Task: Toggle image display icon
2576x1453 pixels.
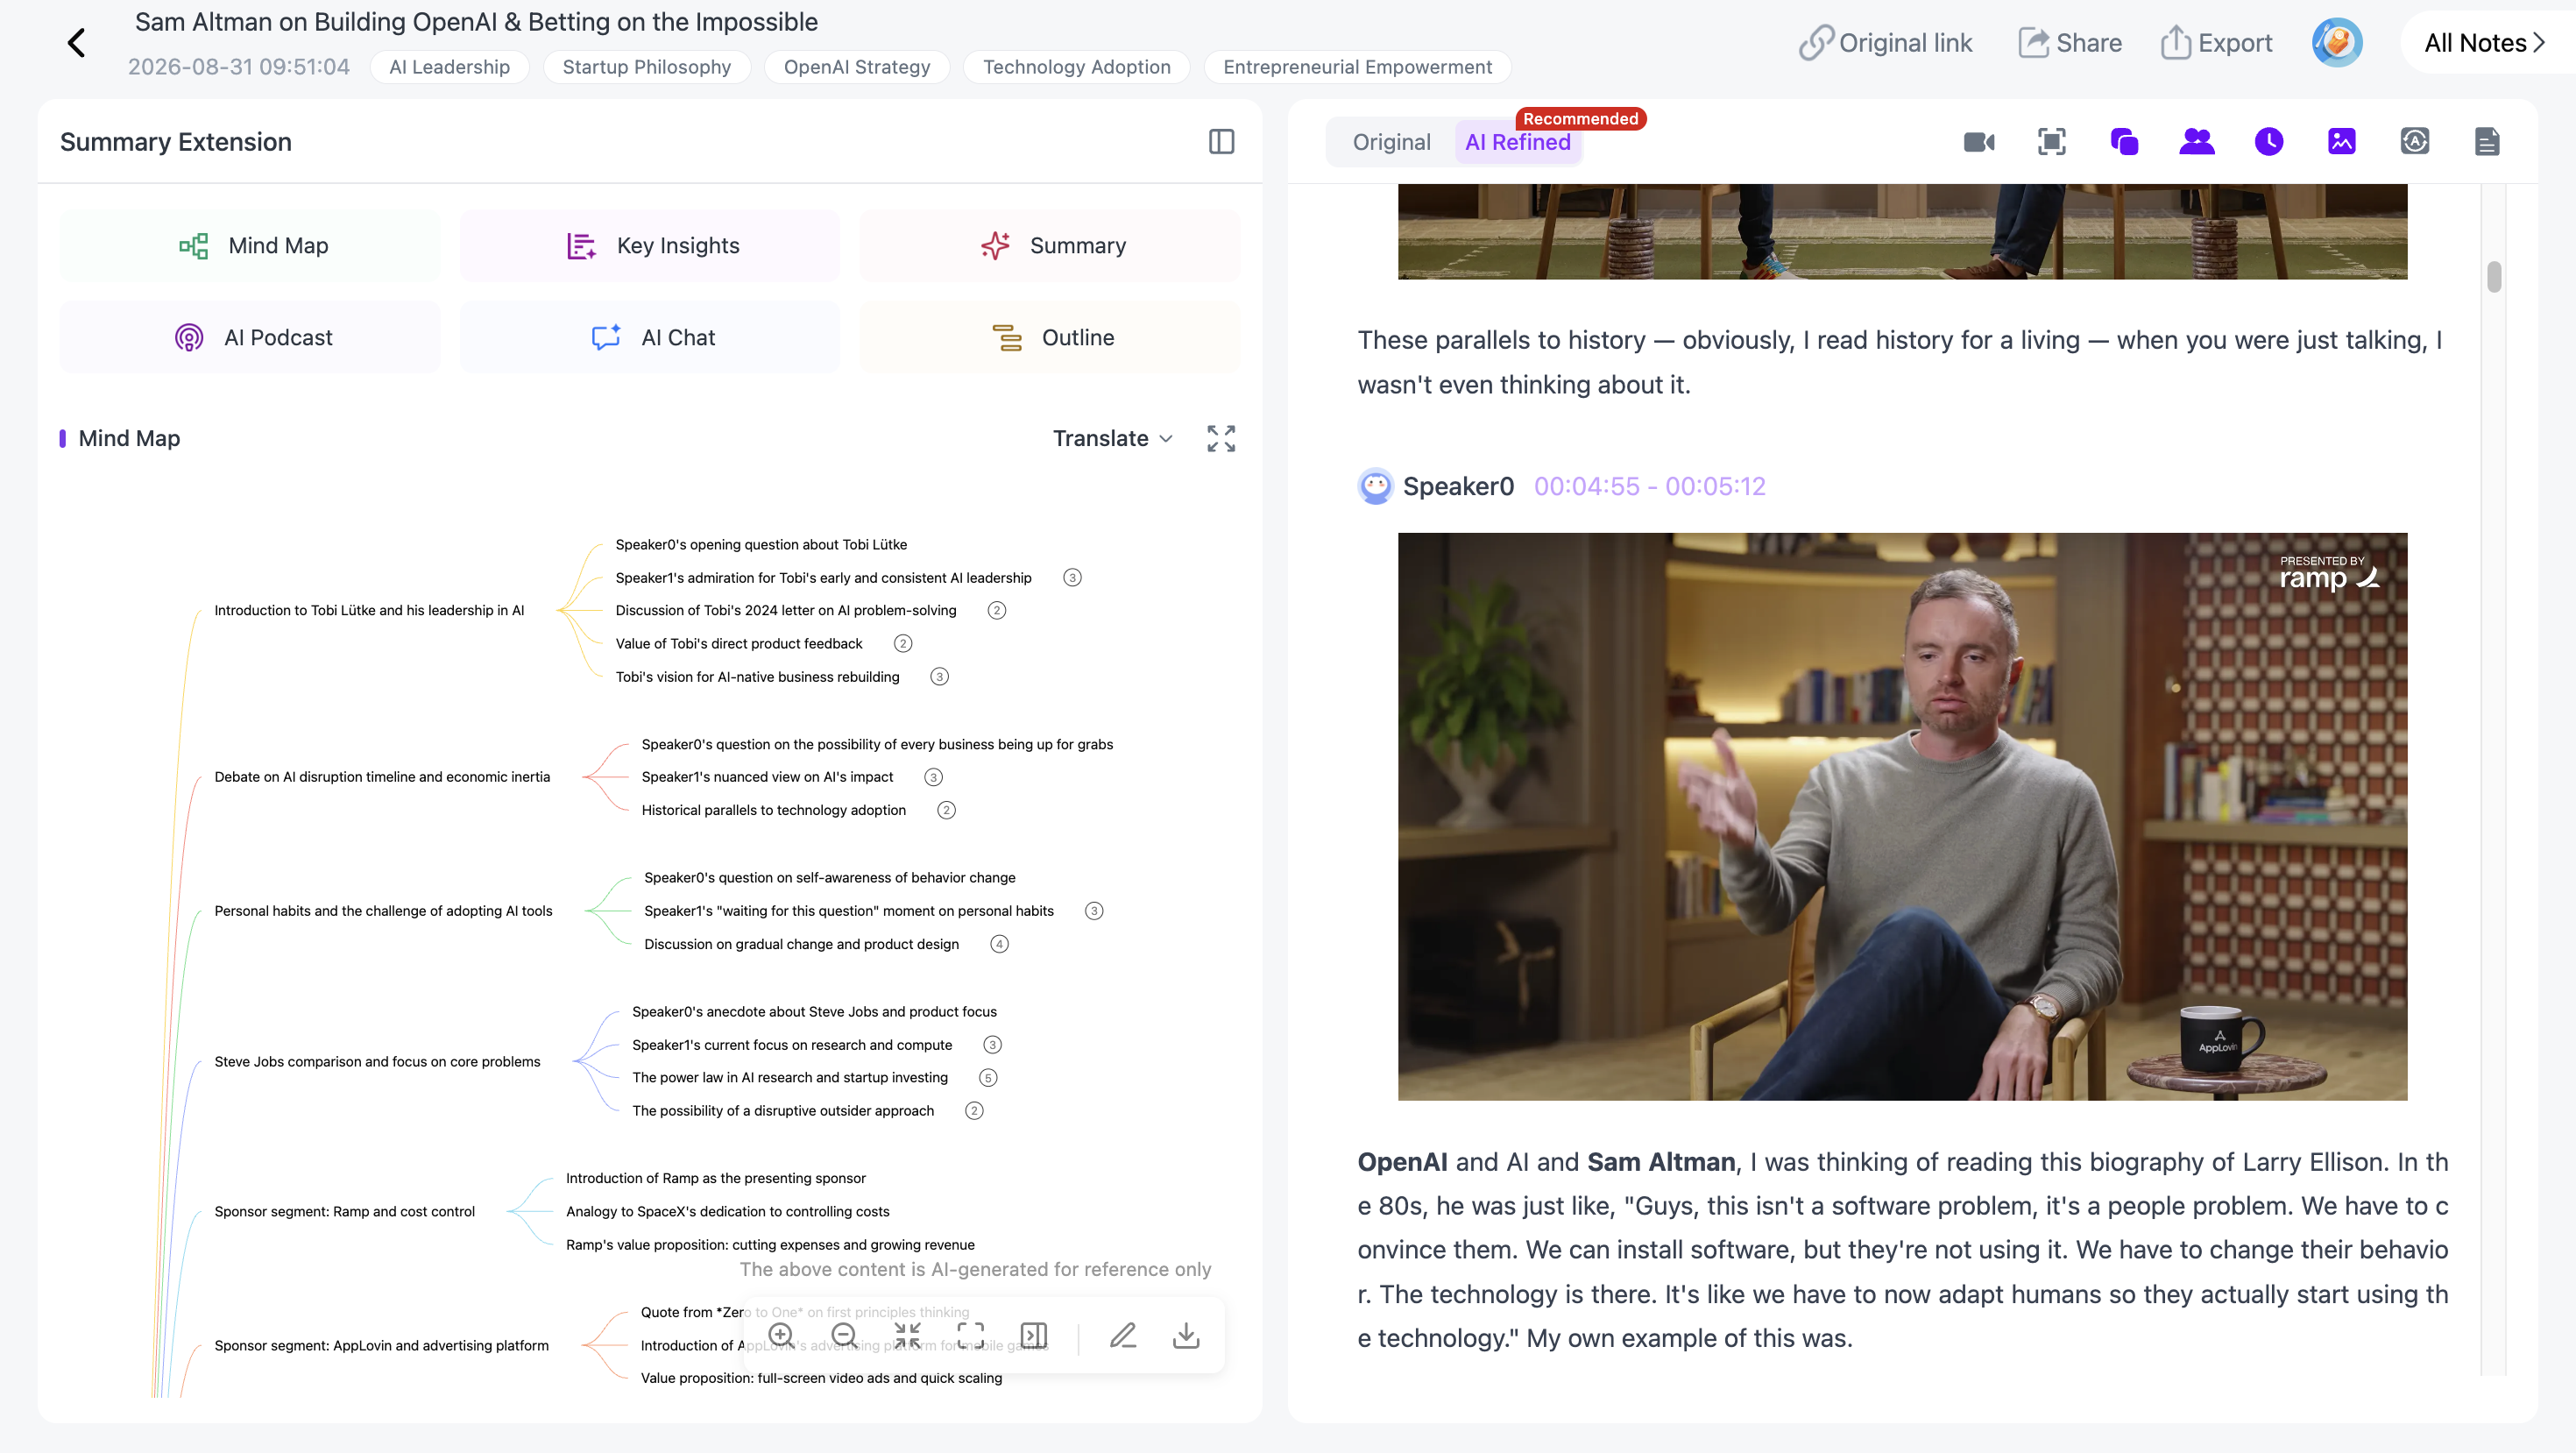Action: (x=2341, y=142)
